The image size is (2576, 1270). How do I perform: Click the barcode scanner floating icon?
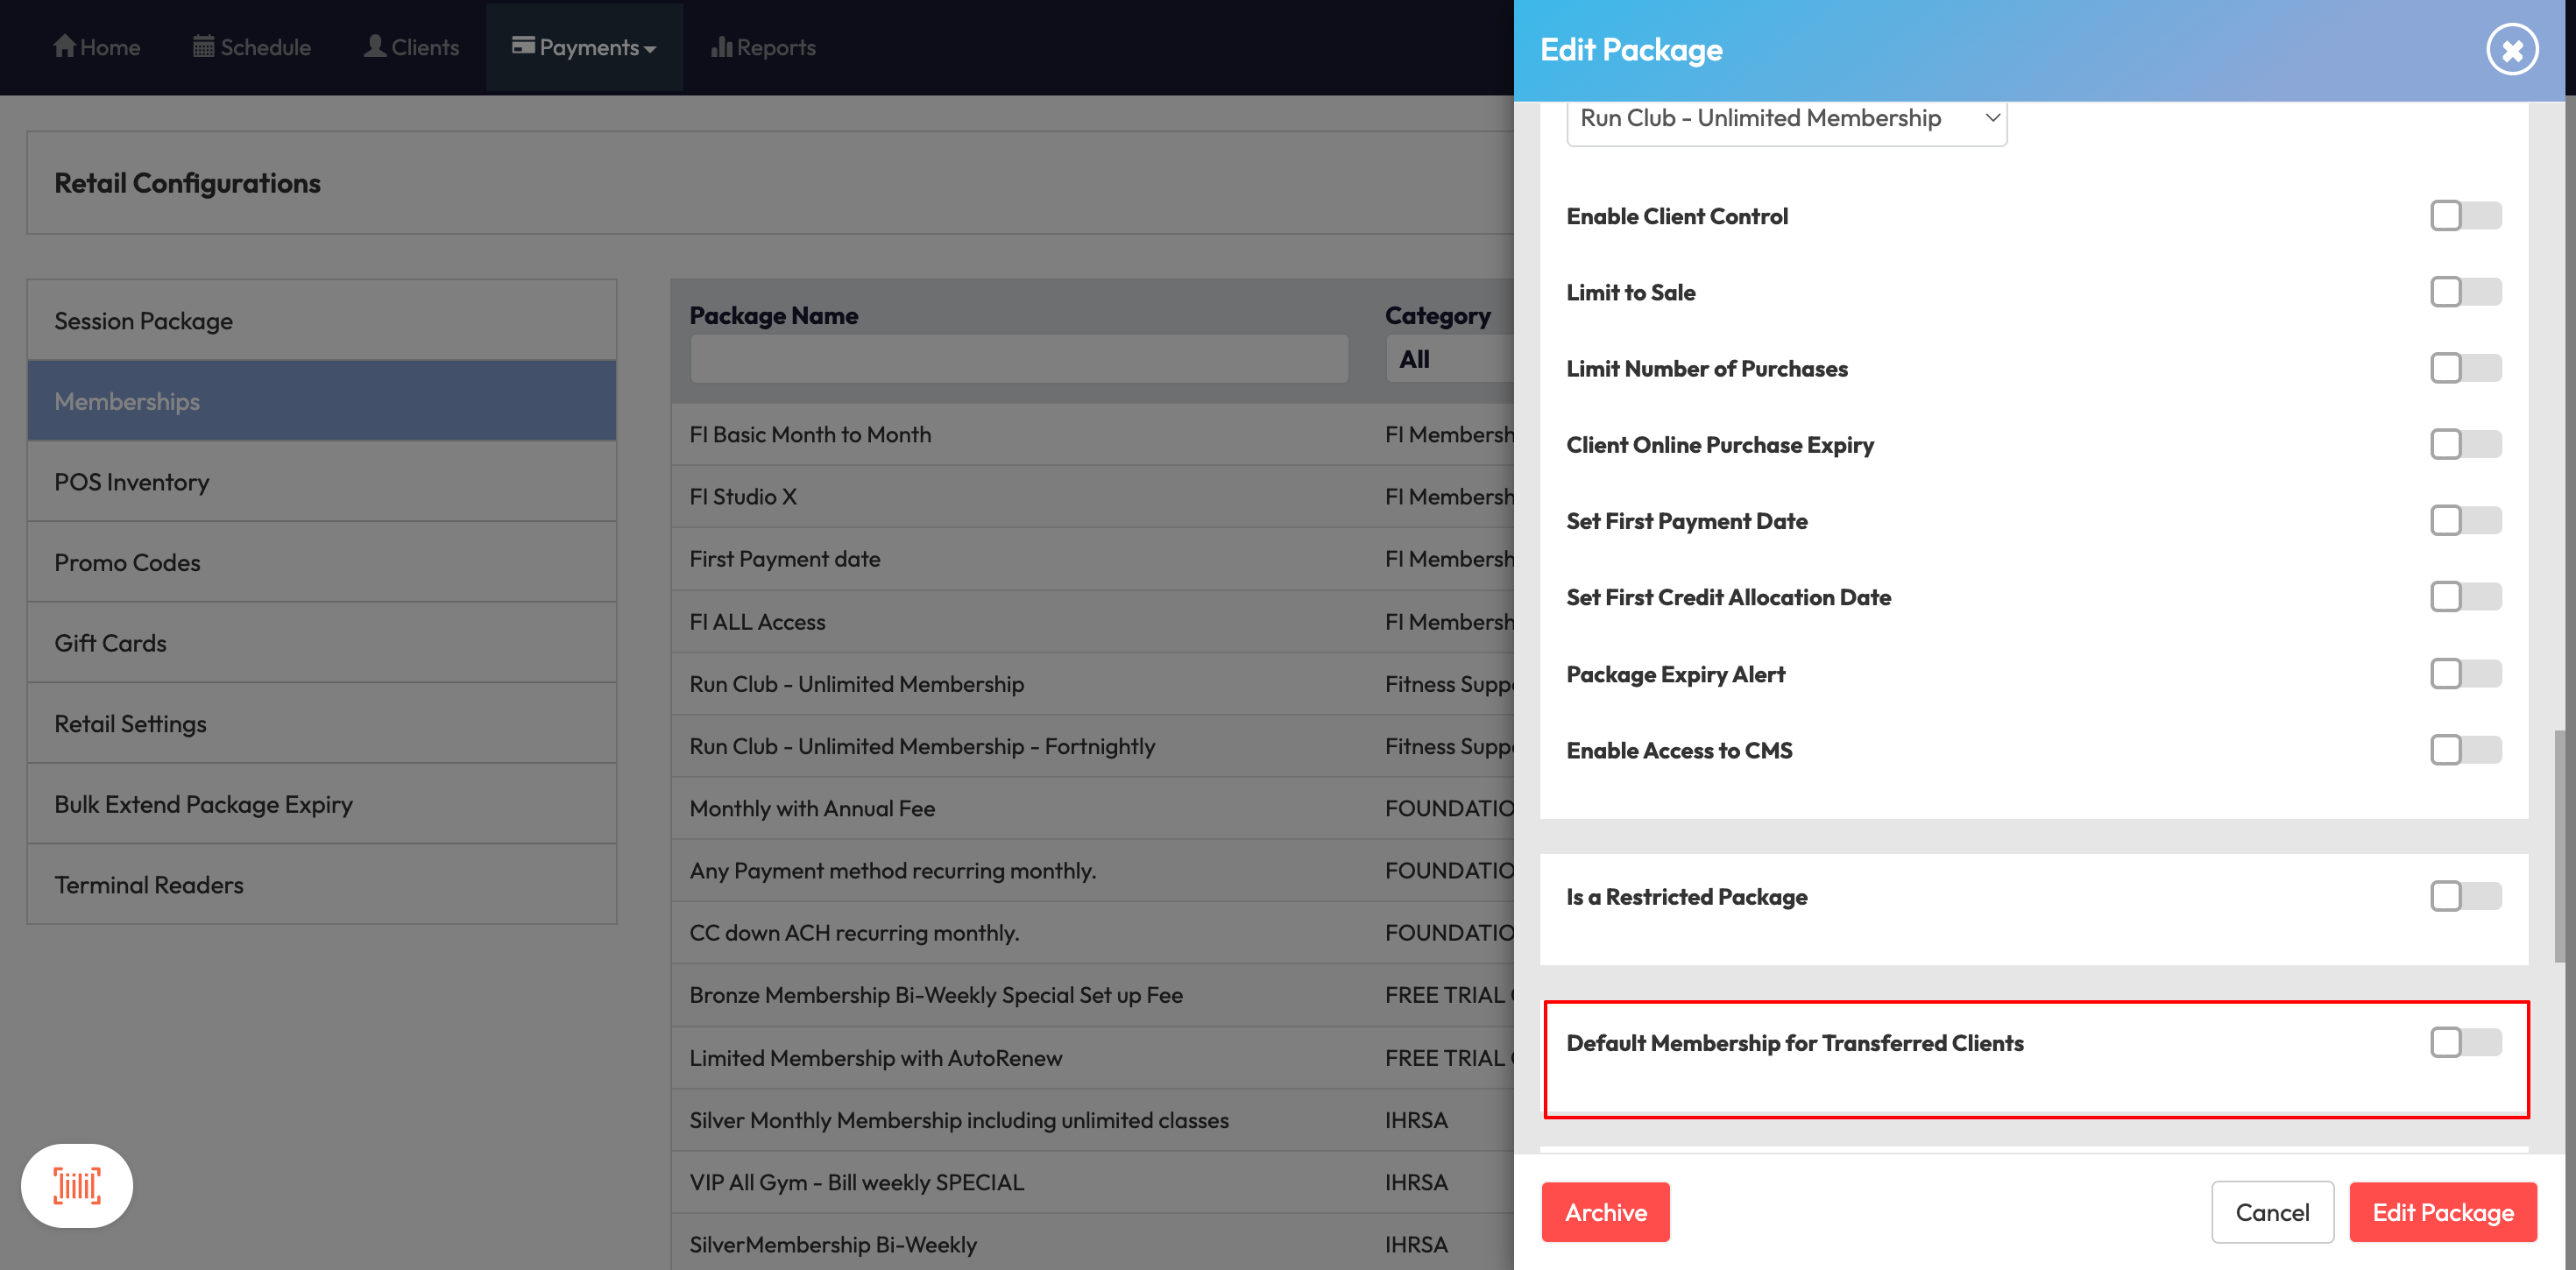pyautogui.click(x=77, y=1185)
